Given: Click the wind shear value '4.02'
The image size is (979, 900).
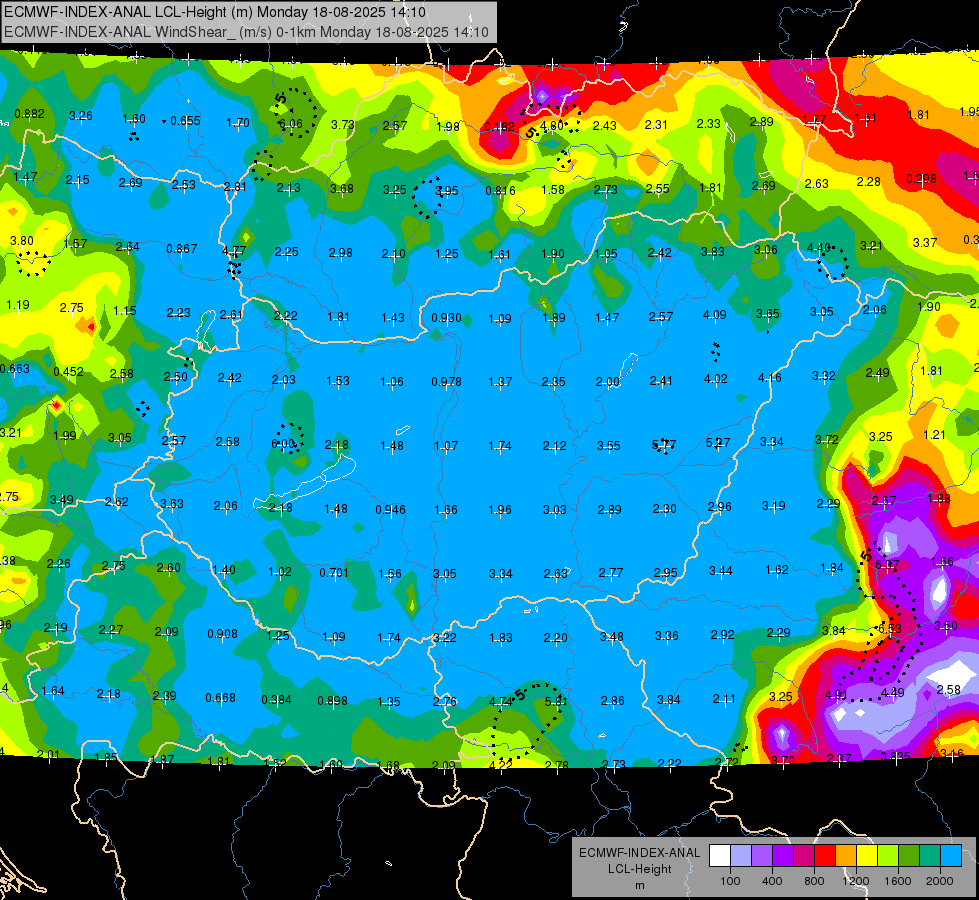Looking at the screenshot, I should (x=716, y=378).
